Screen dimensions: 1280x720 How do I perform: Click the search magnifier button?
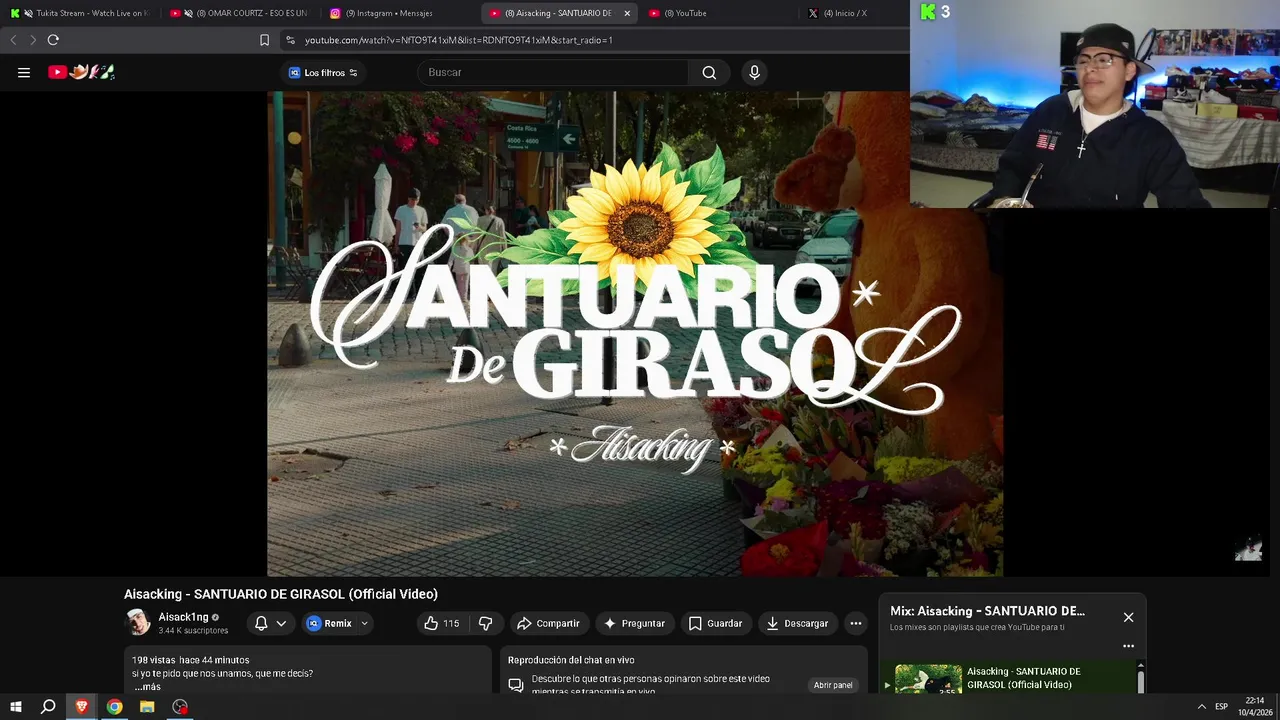coord(709,72)
